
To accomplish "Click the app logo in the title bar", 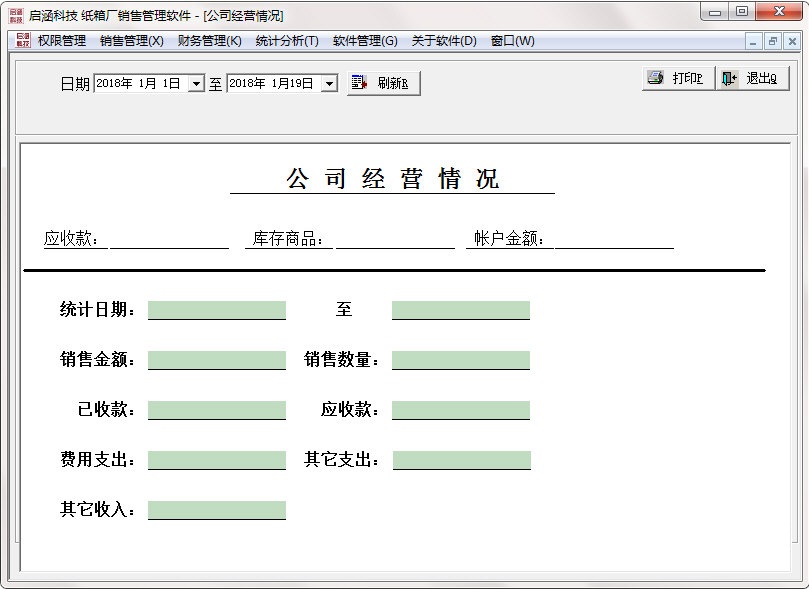I will pos(16,15).
